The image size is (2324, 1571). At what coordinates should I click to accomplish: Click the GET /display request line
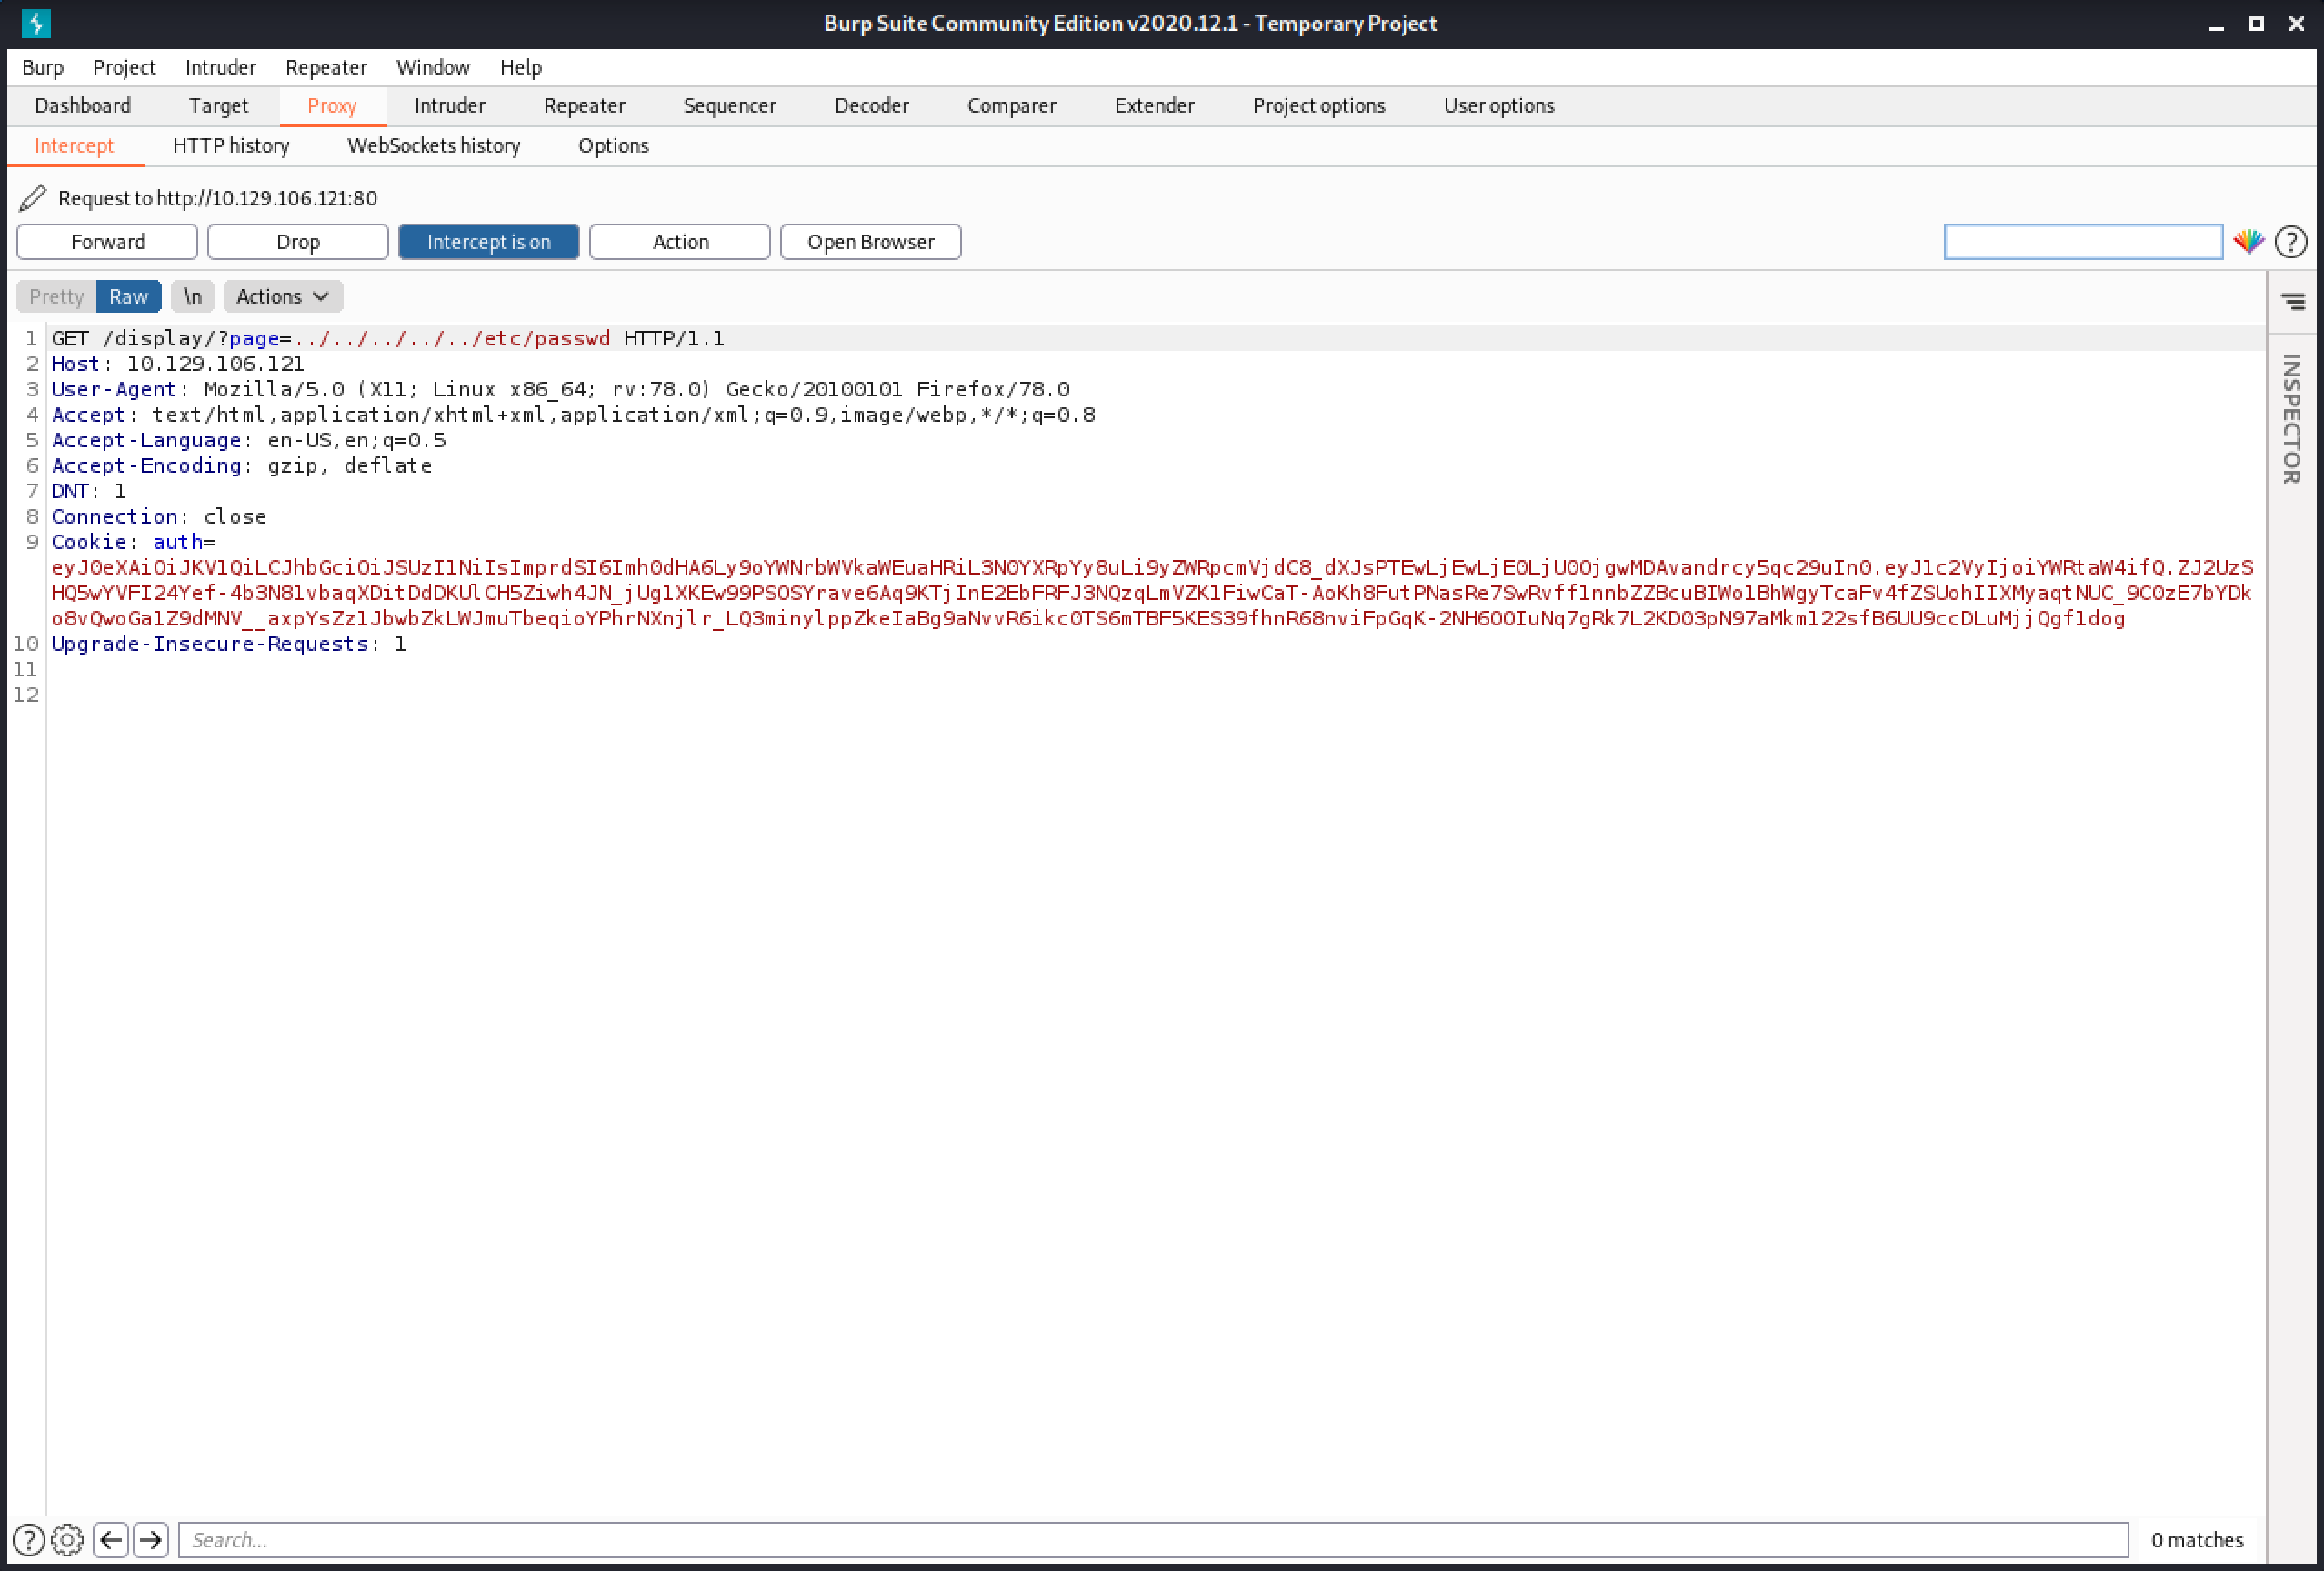point(388,338)
